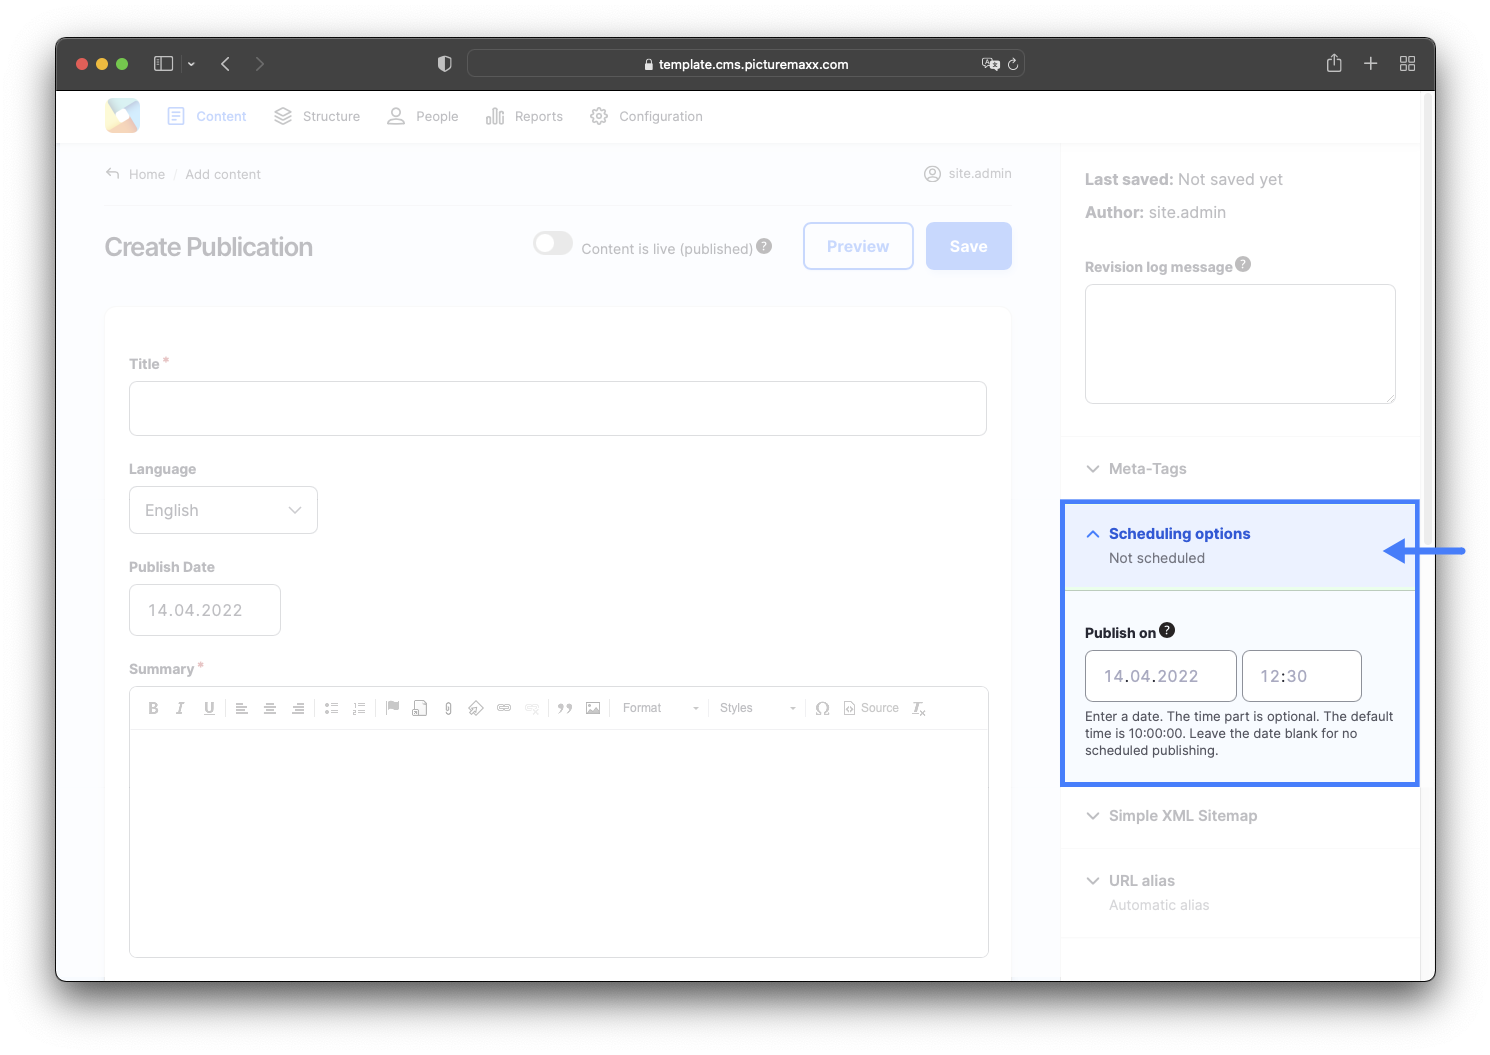This screenshot has height=1055, width=1490.
Task: Insert bulleted list in Summary
Action: [x=331, y=708]
